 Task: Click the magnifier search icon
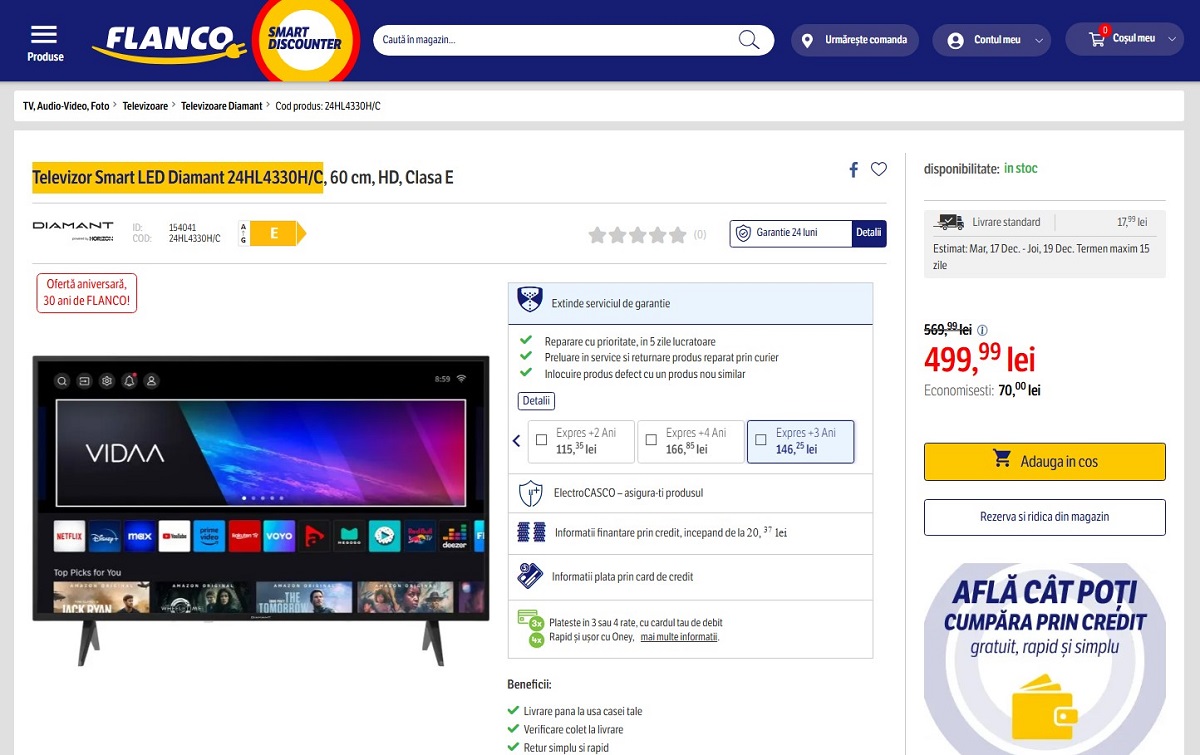pyautogui.click(x=749, y=40)
